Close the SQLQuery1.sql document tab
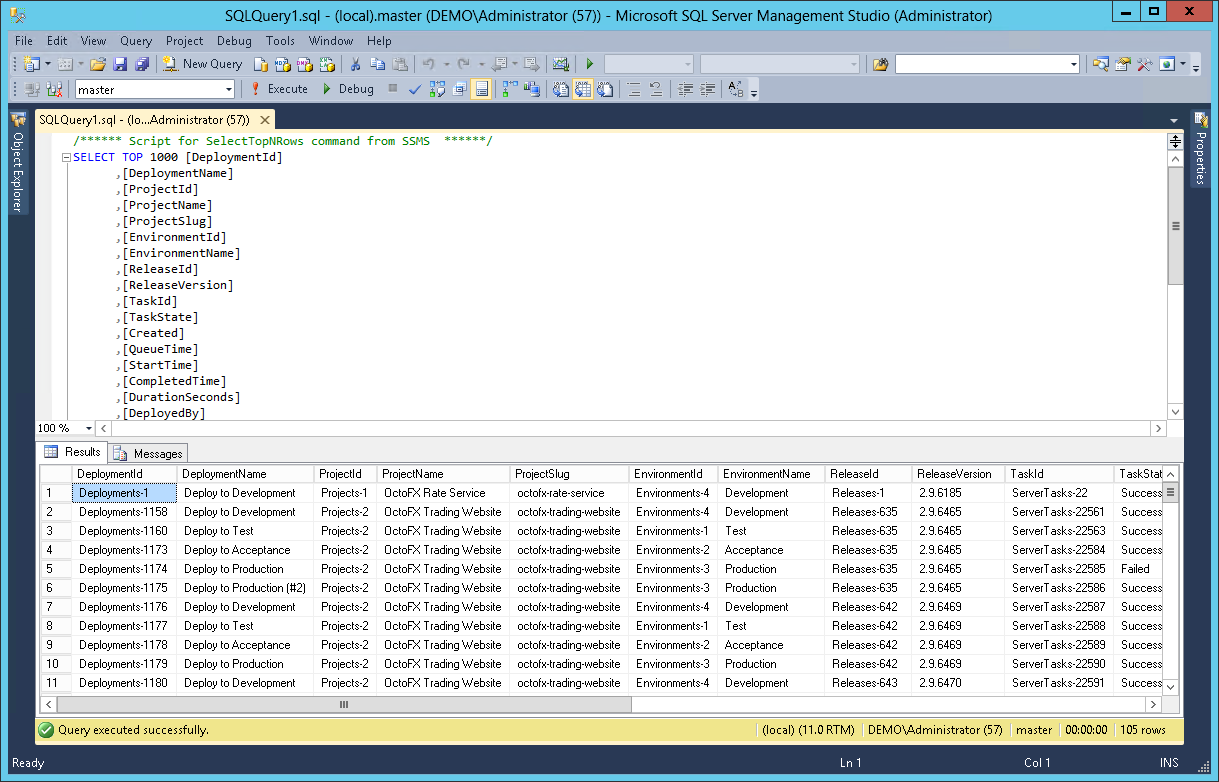The width and height of the screenshot is (1219, 782). tap(265, 120)
